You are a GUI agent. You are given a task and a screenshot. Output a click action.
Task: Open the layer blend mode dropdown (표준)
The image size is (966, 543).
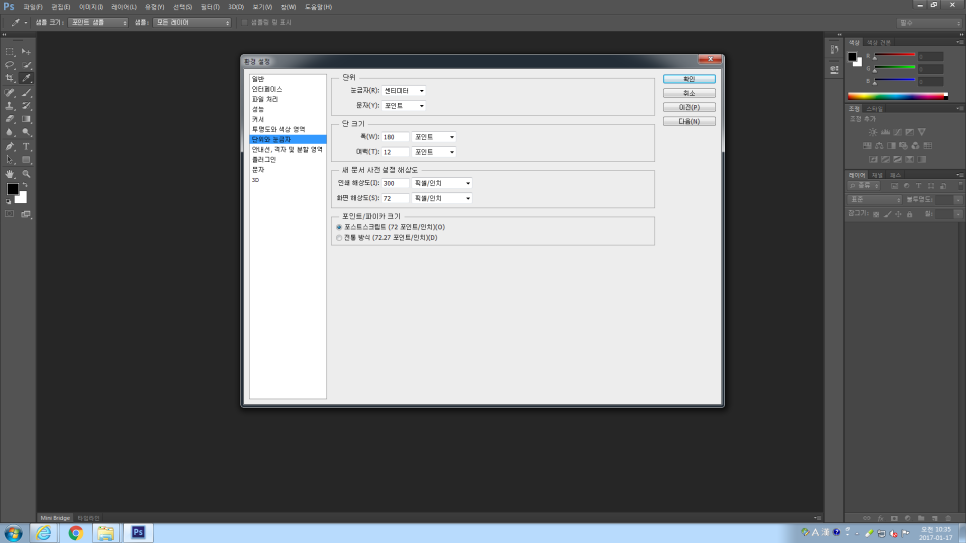(875, 200)
